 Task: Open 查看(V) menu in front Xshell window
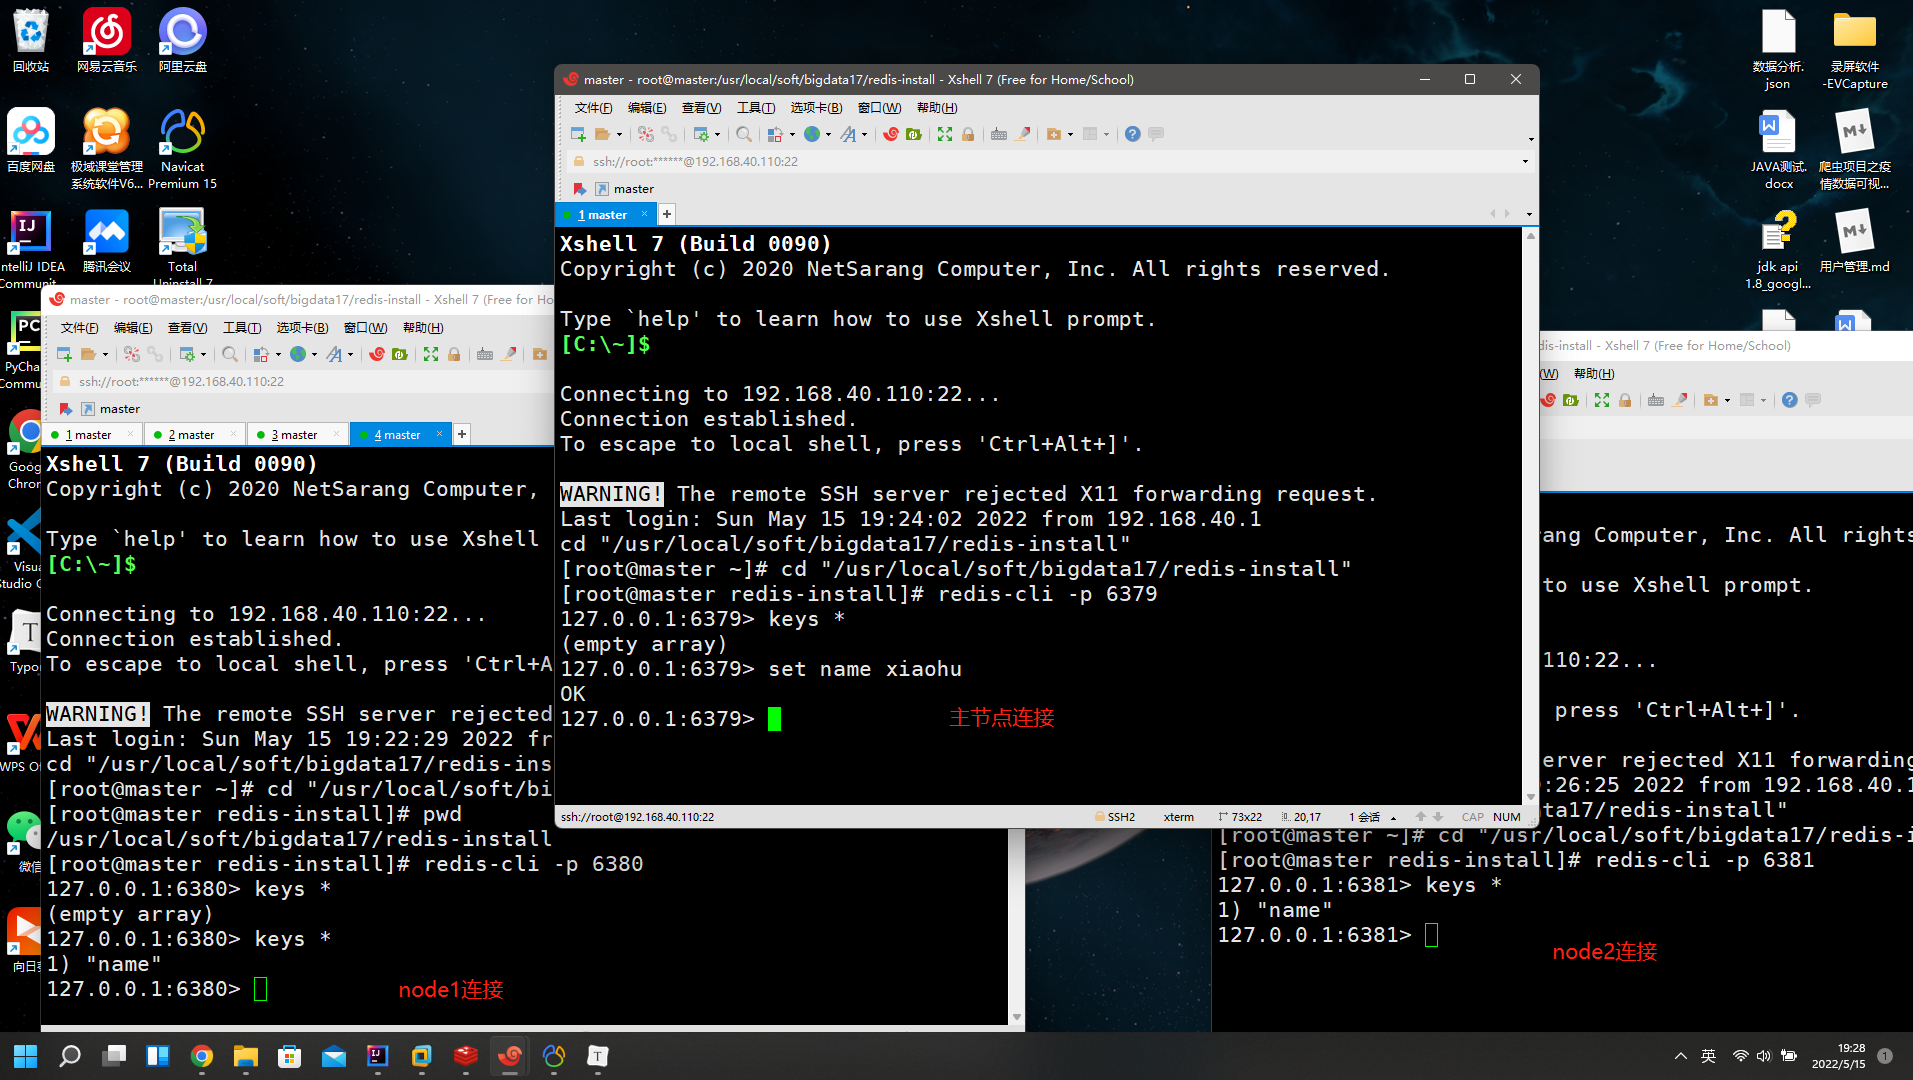(x=701, y=108)
